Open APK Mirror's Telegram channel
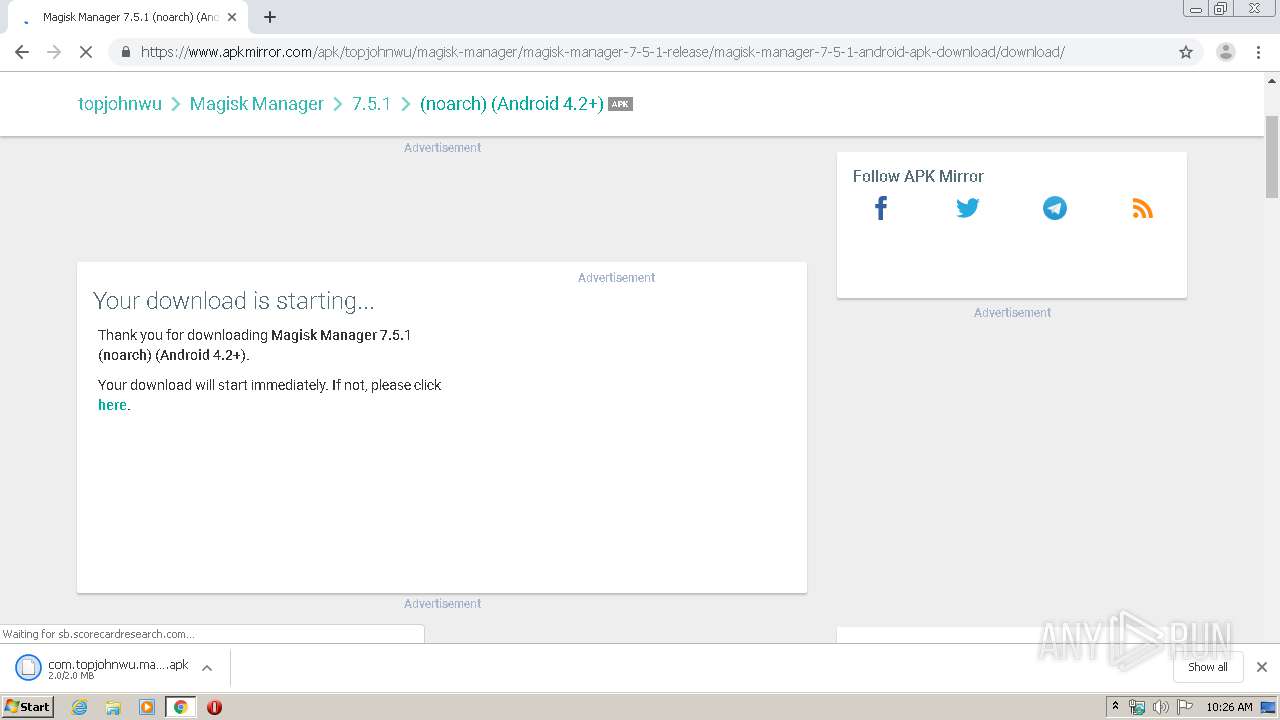This screenshot has width=1280, height=720. (1055, 208)
